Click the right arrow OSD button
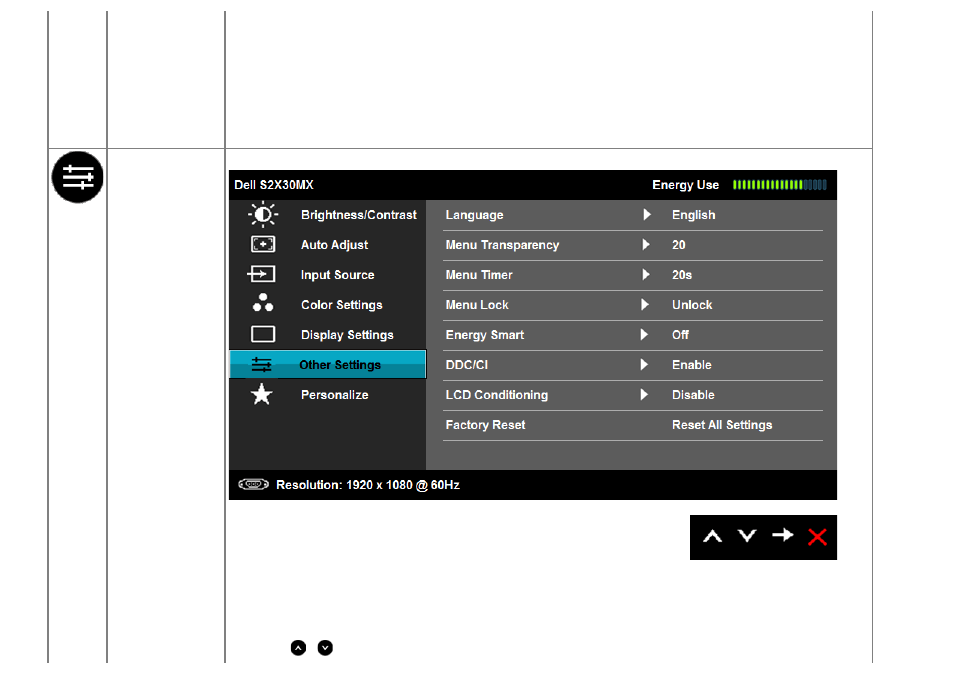Image resolution: width=954 pixels, height=674 pixels. (782, 535)
